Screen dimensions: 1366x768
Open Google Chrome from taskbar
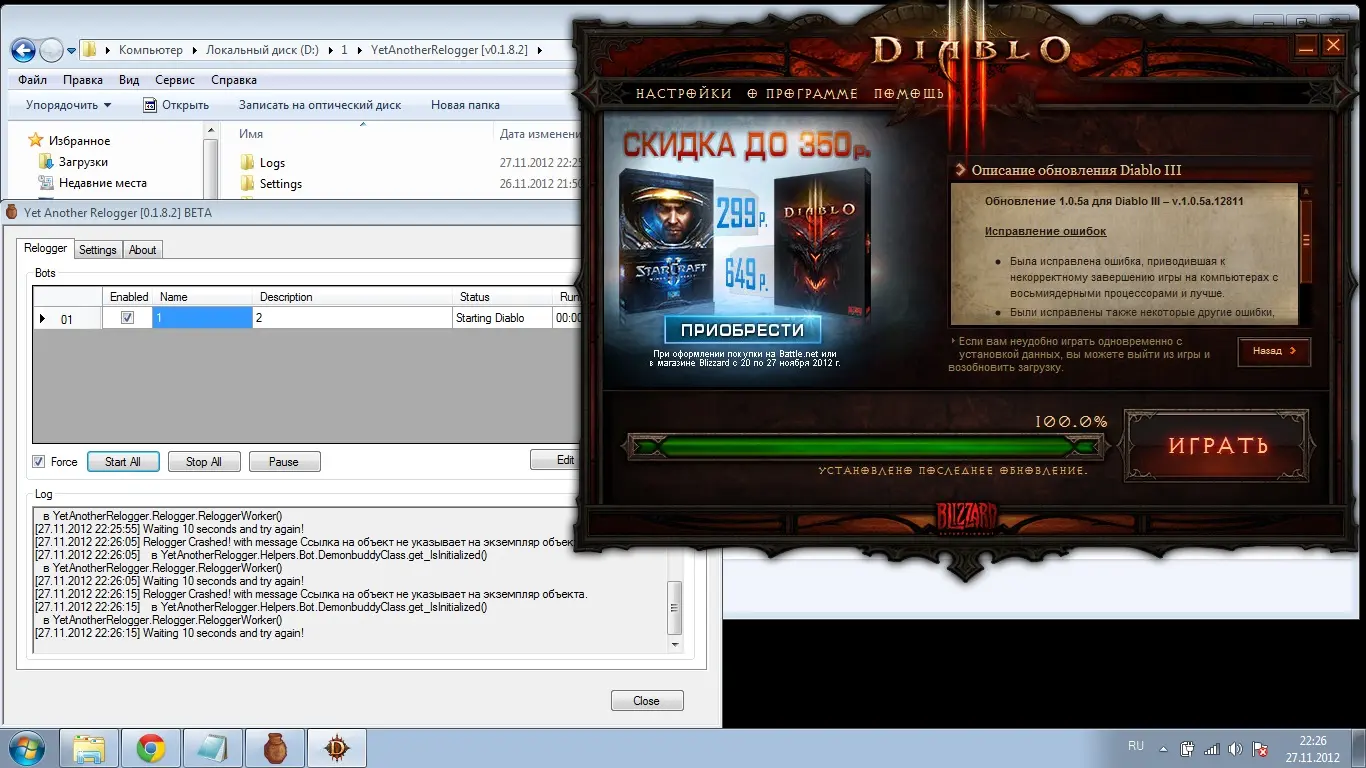coord(151,748)
